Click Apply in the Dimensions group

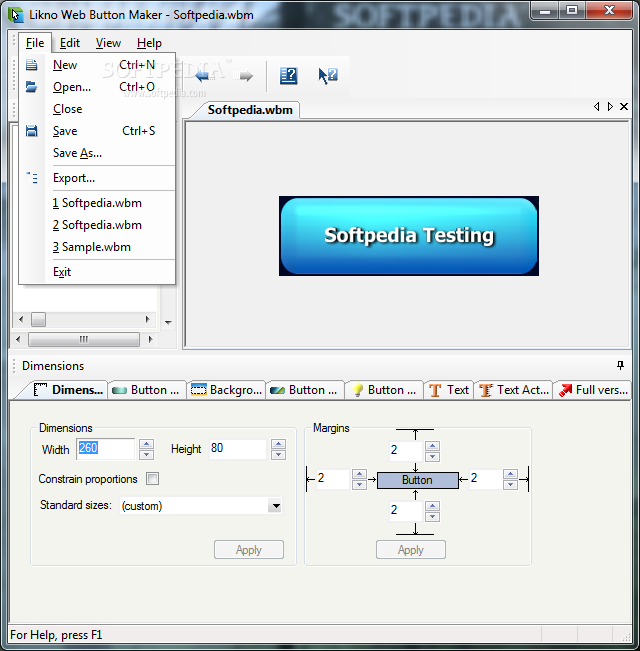[x=249, y=550]
